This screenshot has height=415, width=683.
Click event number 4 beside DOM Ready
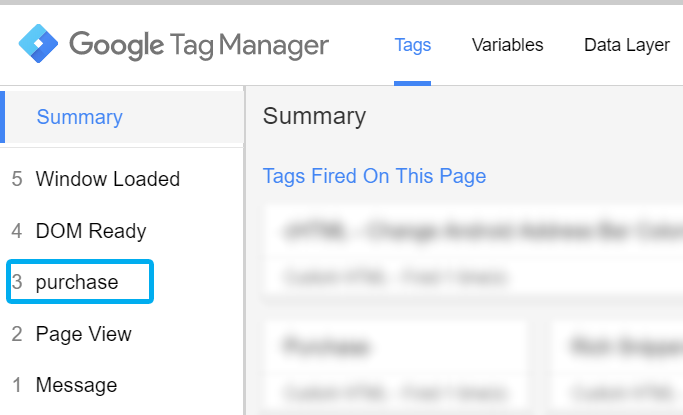(x=16, y=231)
